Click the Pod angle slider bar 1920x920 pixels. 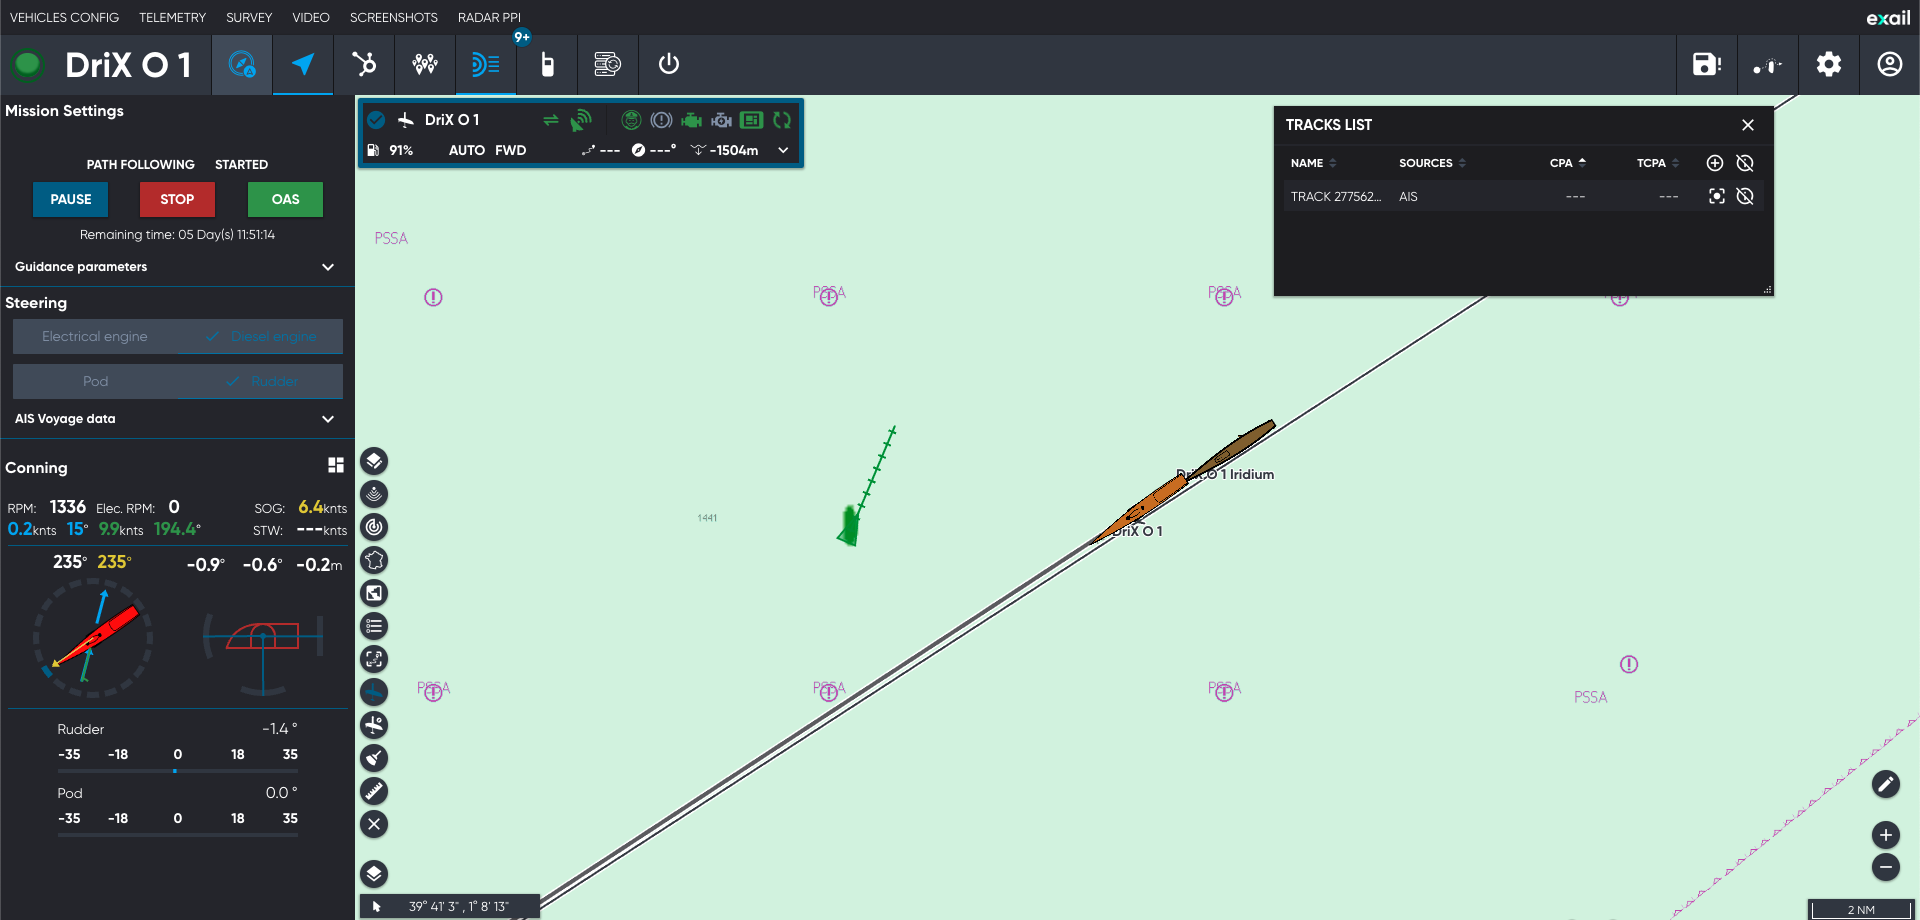178,834
